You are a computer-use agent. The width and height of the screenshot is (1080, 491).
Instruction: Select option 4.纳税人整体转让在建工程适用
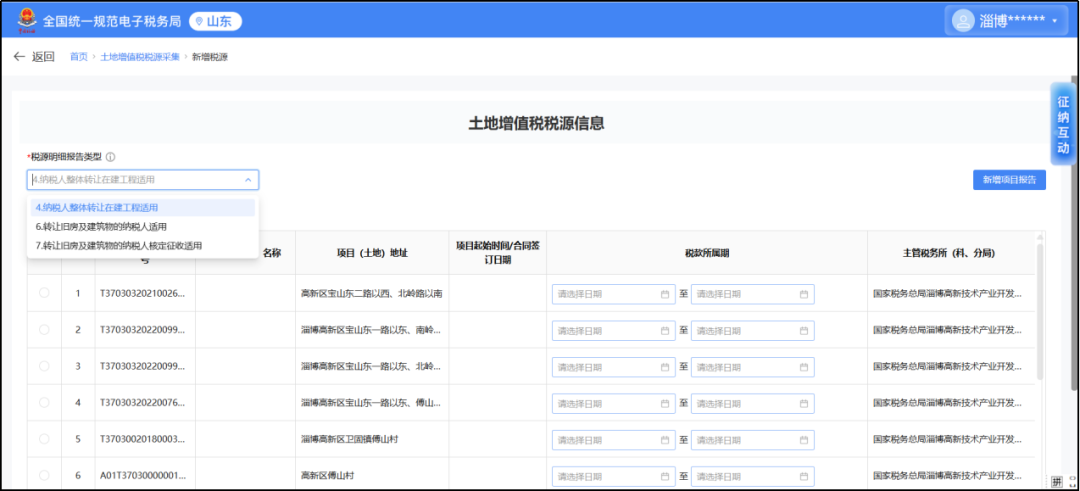pyautogui.click(x=97, y=207)
